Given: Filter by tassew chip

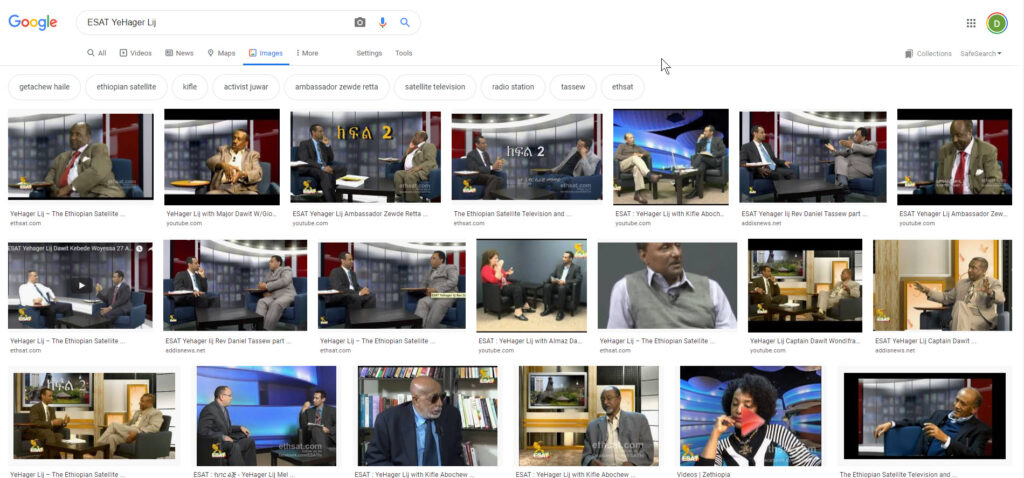Looking at the screenshot, I should [573, 87].
